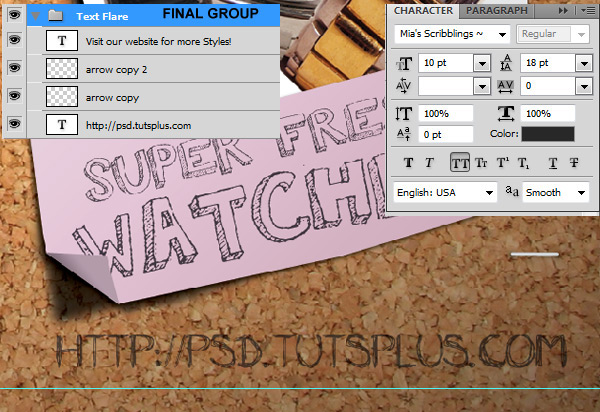Image resolution: width=600 pixels, height=412 pixels.
Task: Click the empty kerning value field
Action: coord(446,86)
